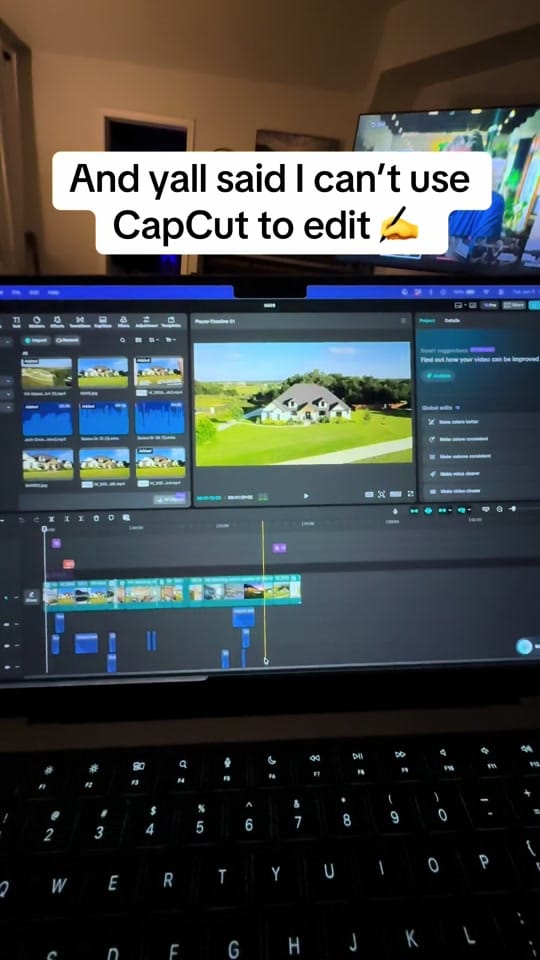Click the search icon in the media panel
Image resolution: width=540 pixels, height=960 pixels.
122,340
